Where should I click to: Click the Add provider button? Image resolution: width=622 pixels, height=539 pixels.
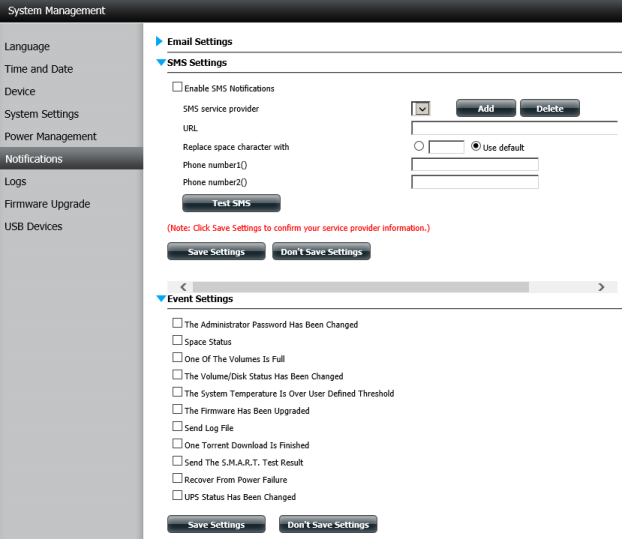486,108
